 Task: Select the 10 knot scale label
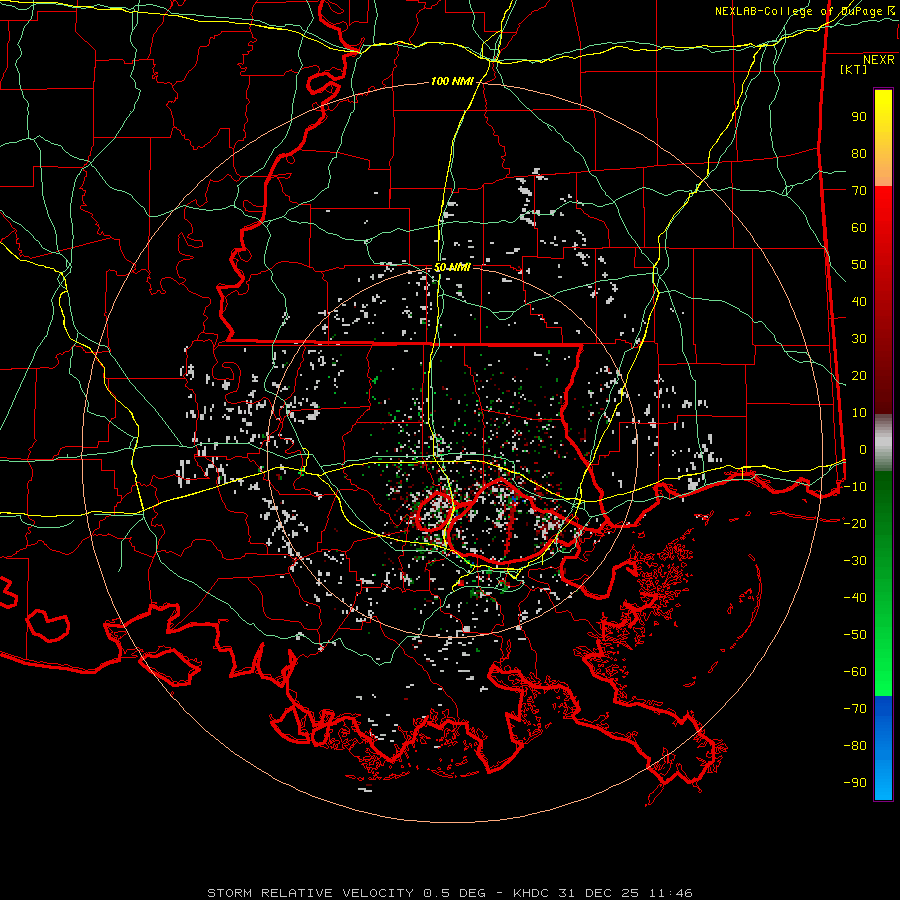pos(859,413)
